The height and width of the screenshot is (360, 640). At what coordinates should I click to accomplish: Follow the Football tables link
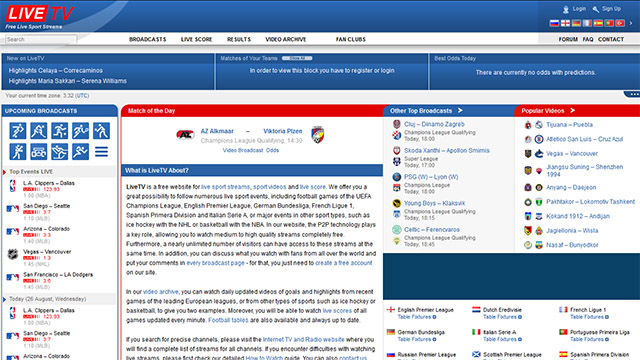tap(228, 320)
